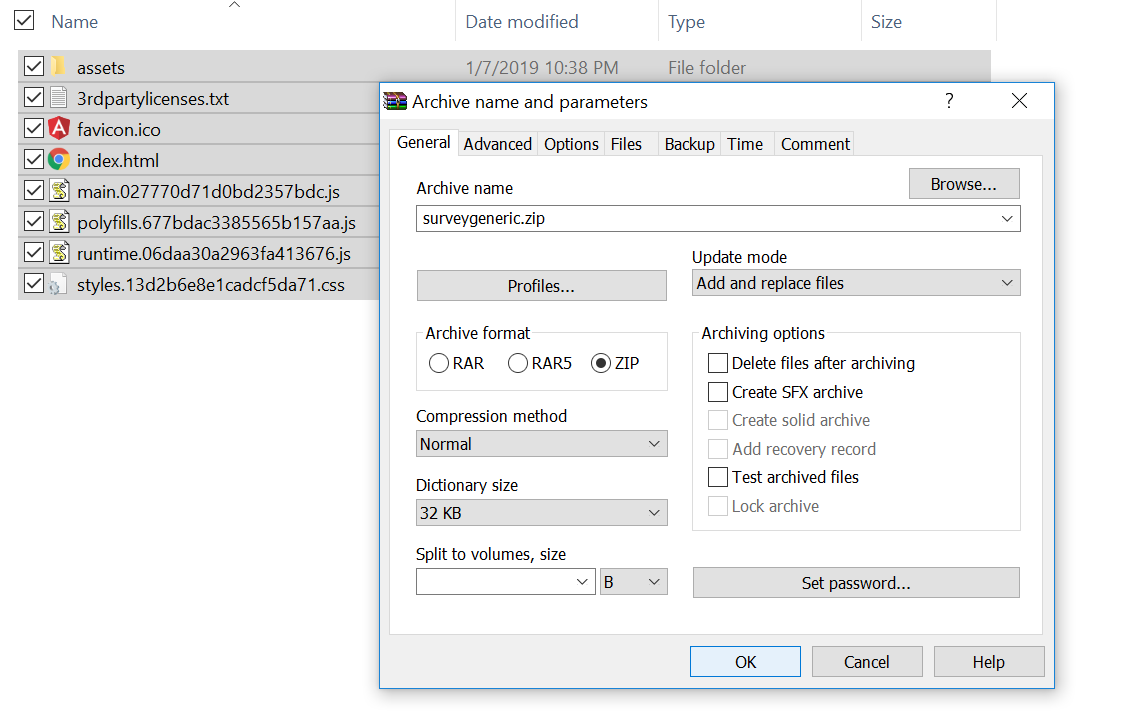1133x725 pixels.
Task: Expand the Update mode dropdown
Action: 856,283
